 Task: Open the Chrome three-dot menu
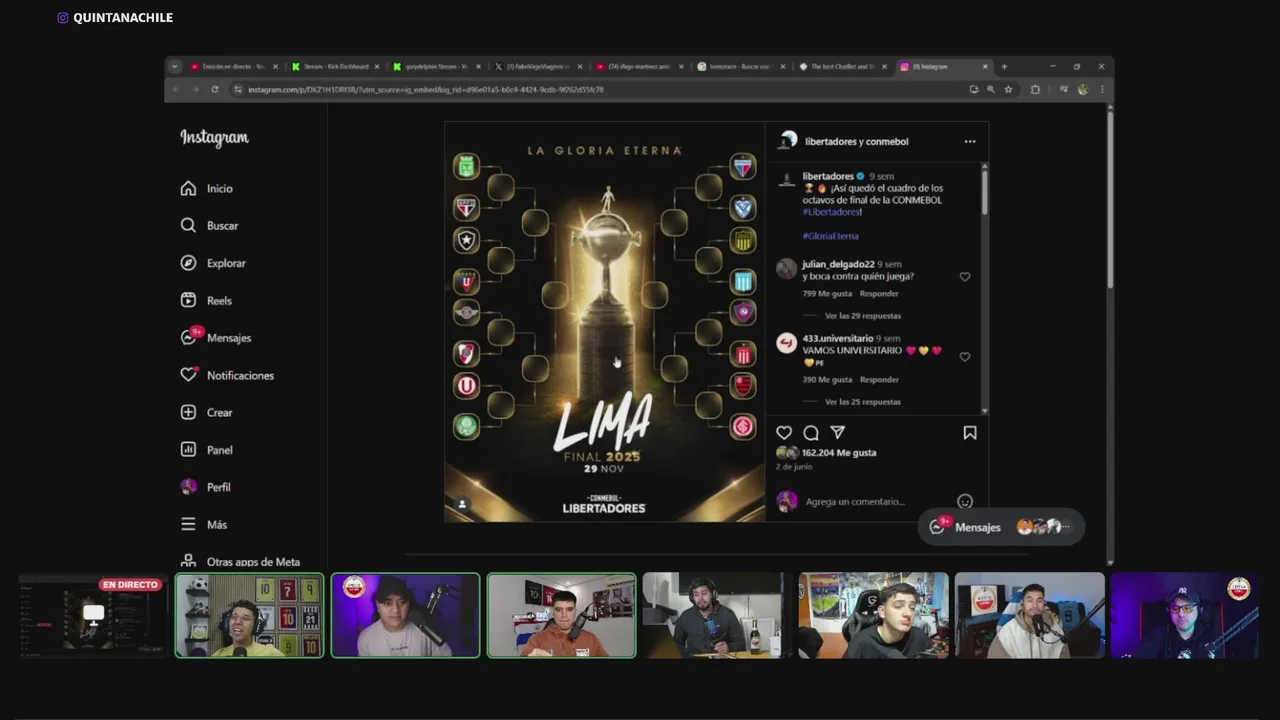[x=1102, y=89]
